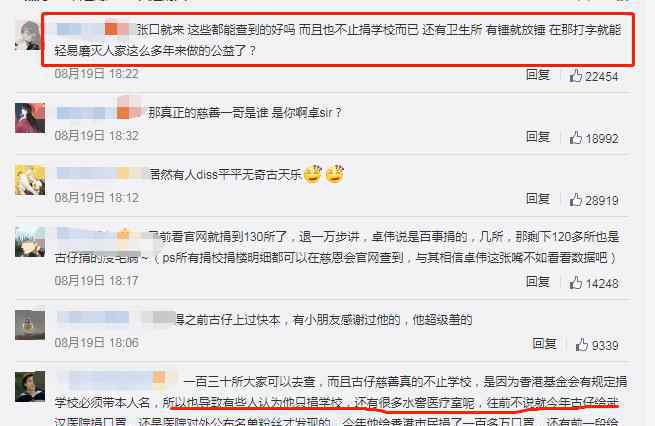Viewport: 655px width, 426px height.
Task: Open avatar of 快本 comment author
Action: [x=30, y=325]
